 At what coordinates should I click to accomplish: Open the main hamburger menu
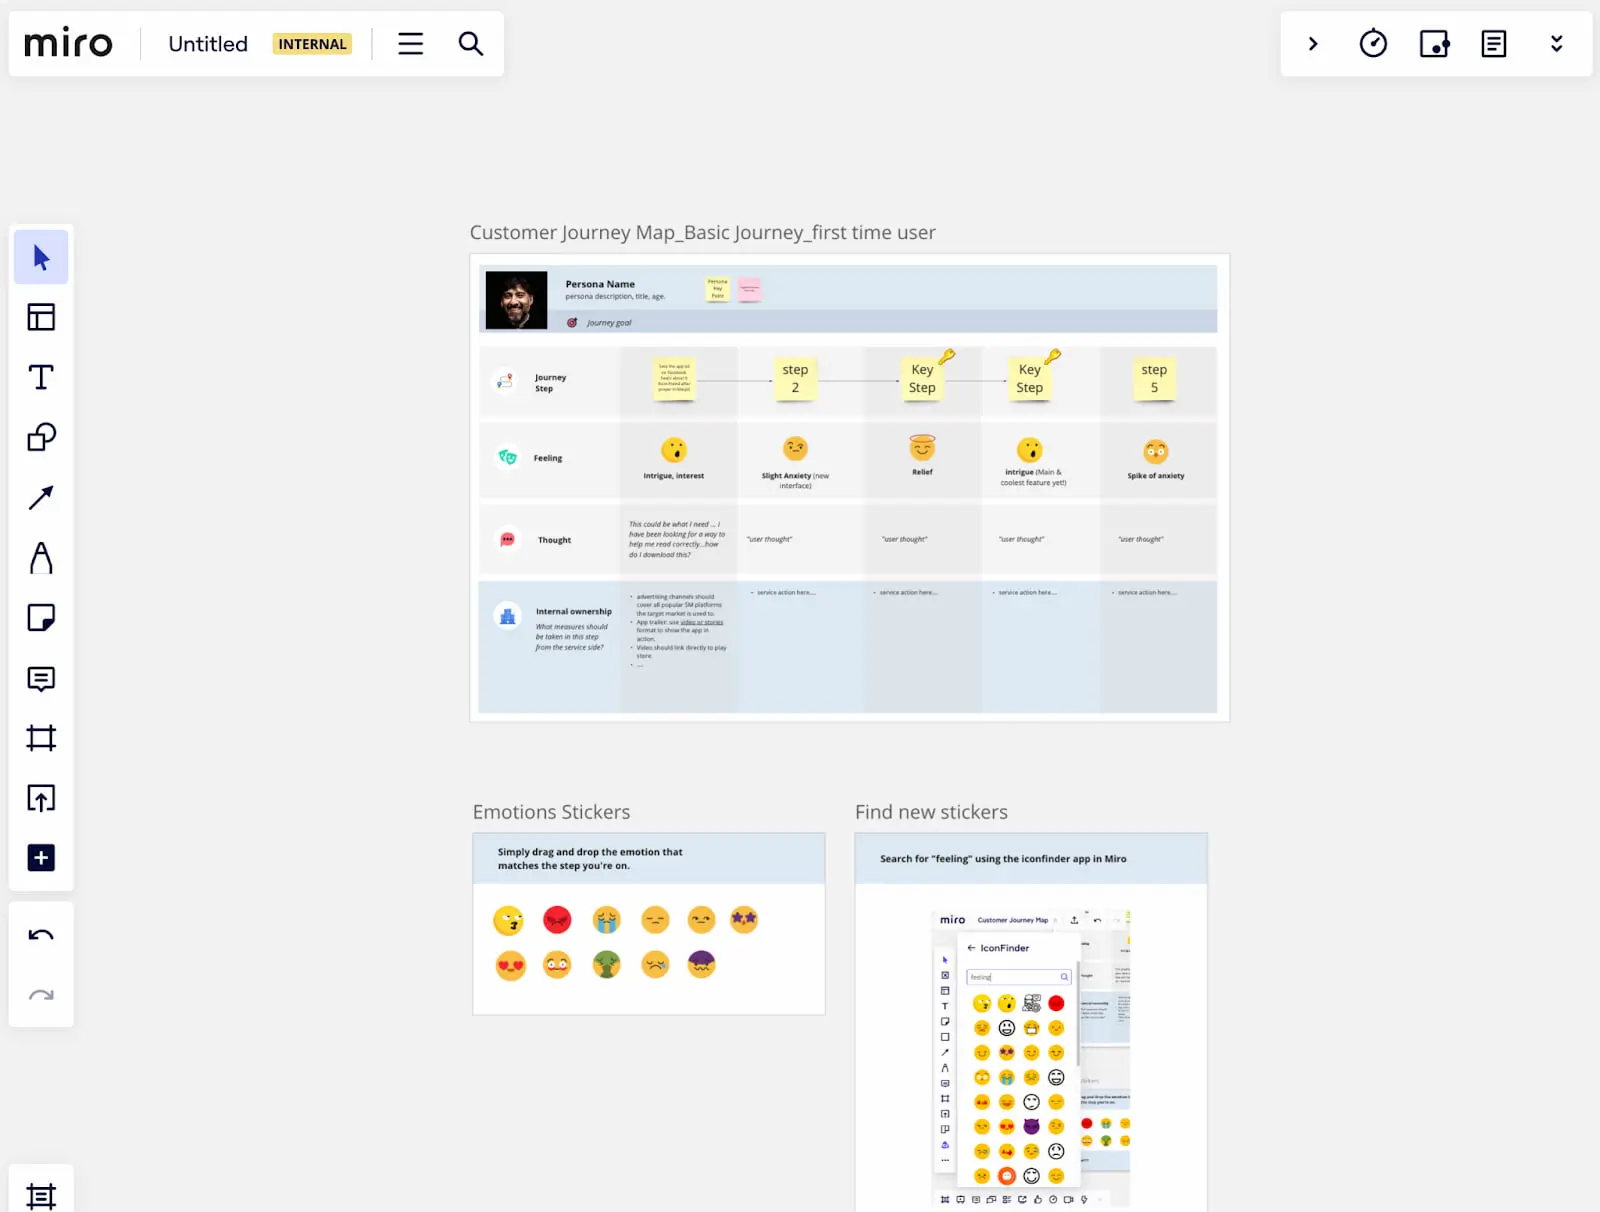(410, 43)
